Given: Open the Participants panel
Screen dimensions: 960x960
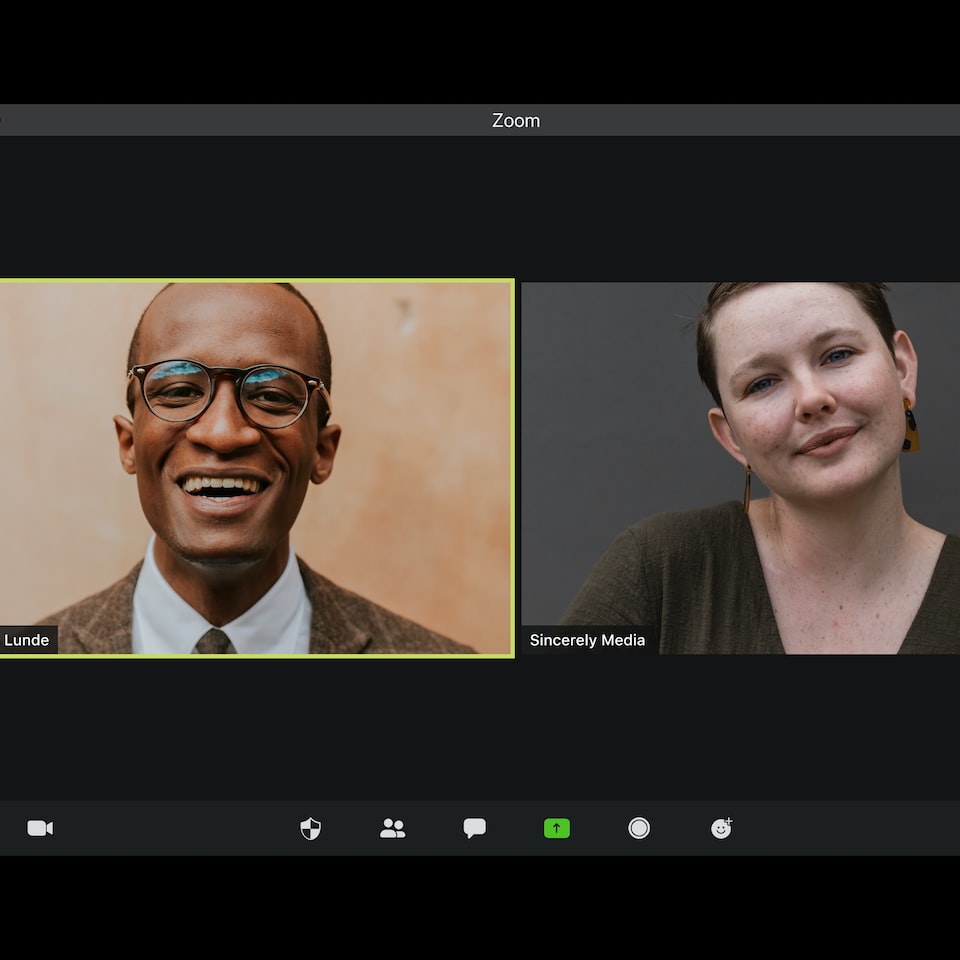Looking at the screenshot, I should pyautogui.click(x=393, y=828).
